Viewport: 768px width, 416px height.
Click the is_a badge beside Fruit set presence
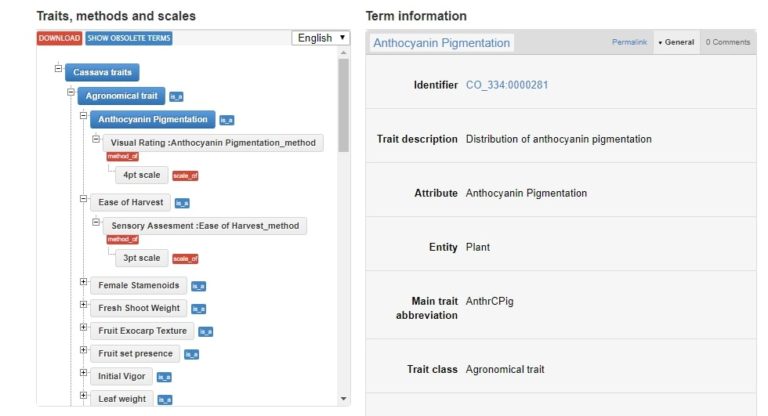pos(192,354)
